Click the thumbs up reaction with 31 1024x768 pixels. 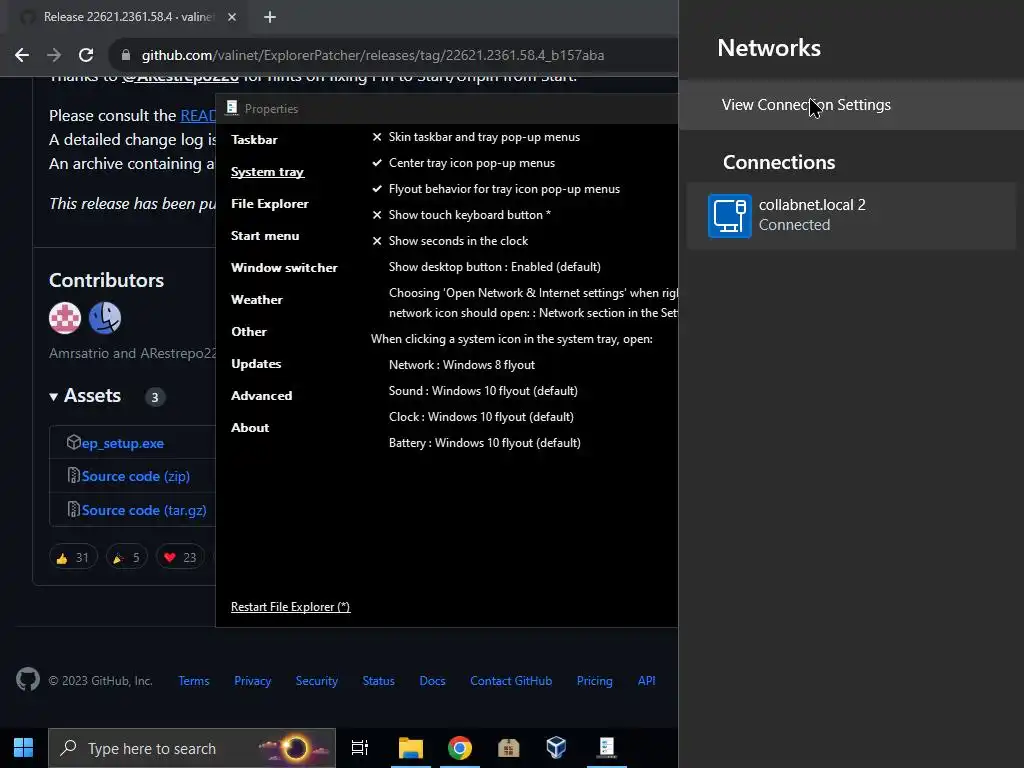[x=73, y=557]
